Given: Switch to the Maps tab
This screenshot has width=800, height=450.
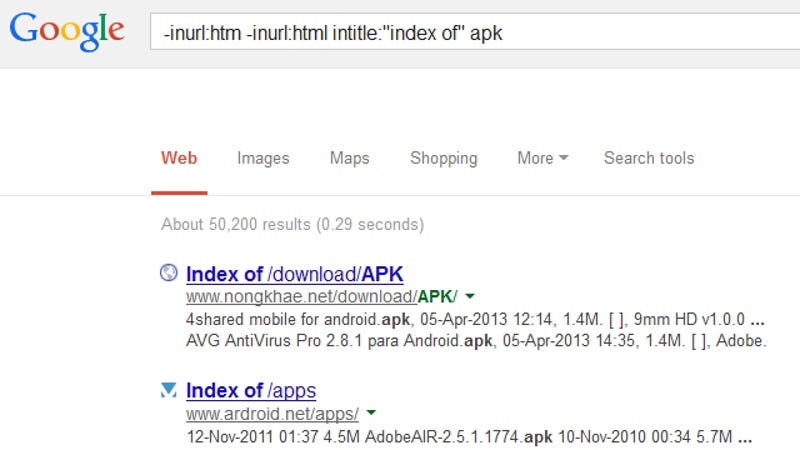Looking at the screenshot, I should pyautogui.click(x=349, y=158).
